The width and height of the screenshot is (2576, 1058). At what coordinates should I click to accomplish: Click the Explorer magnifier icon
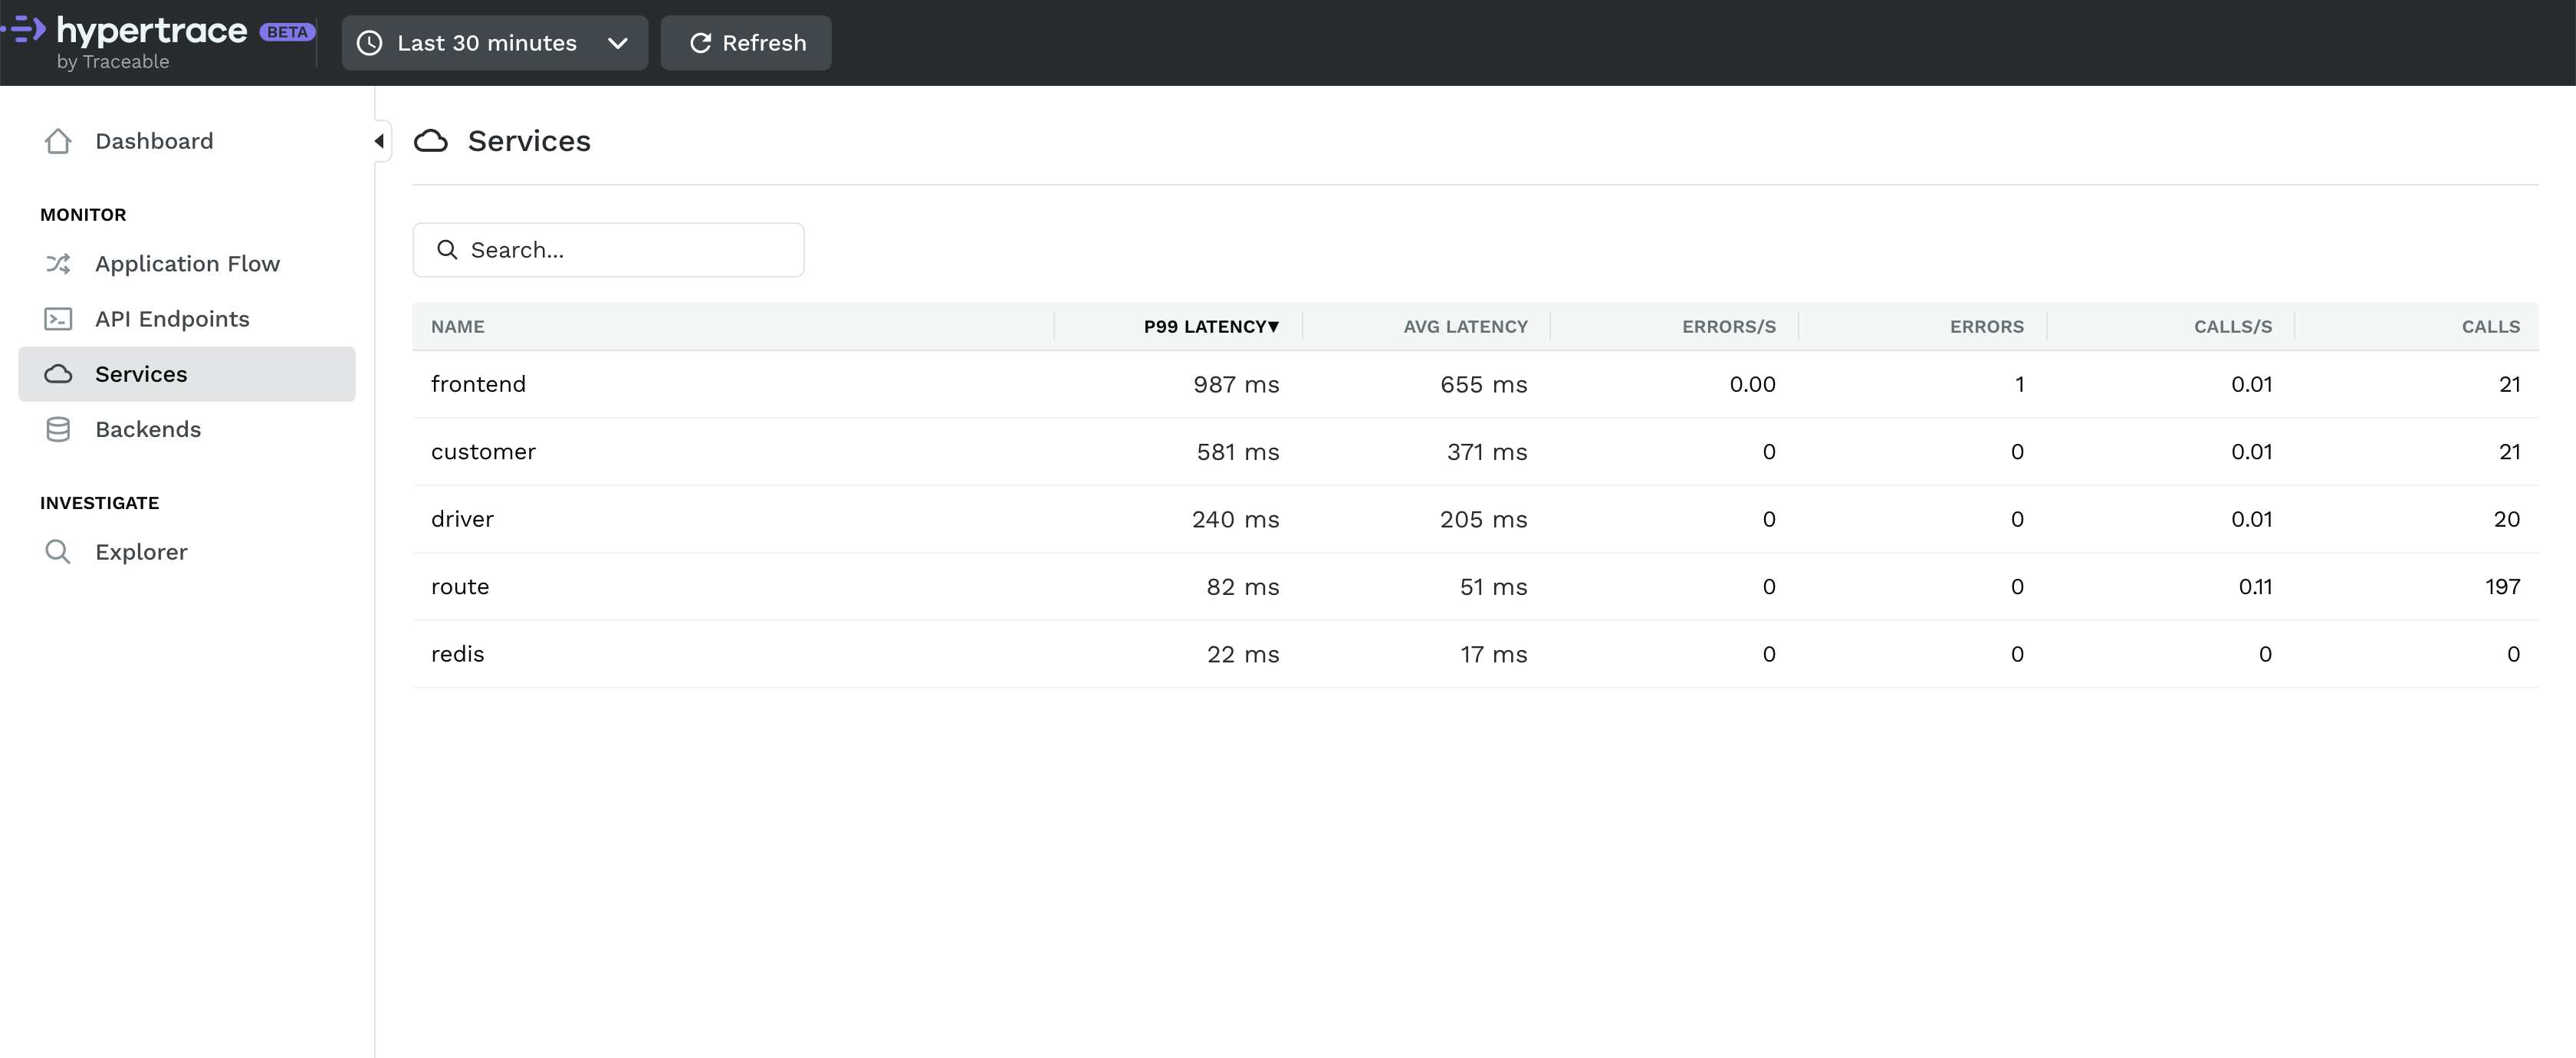(x=58, y=552)
